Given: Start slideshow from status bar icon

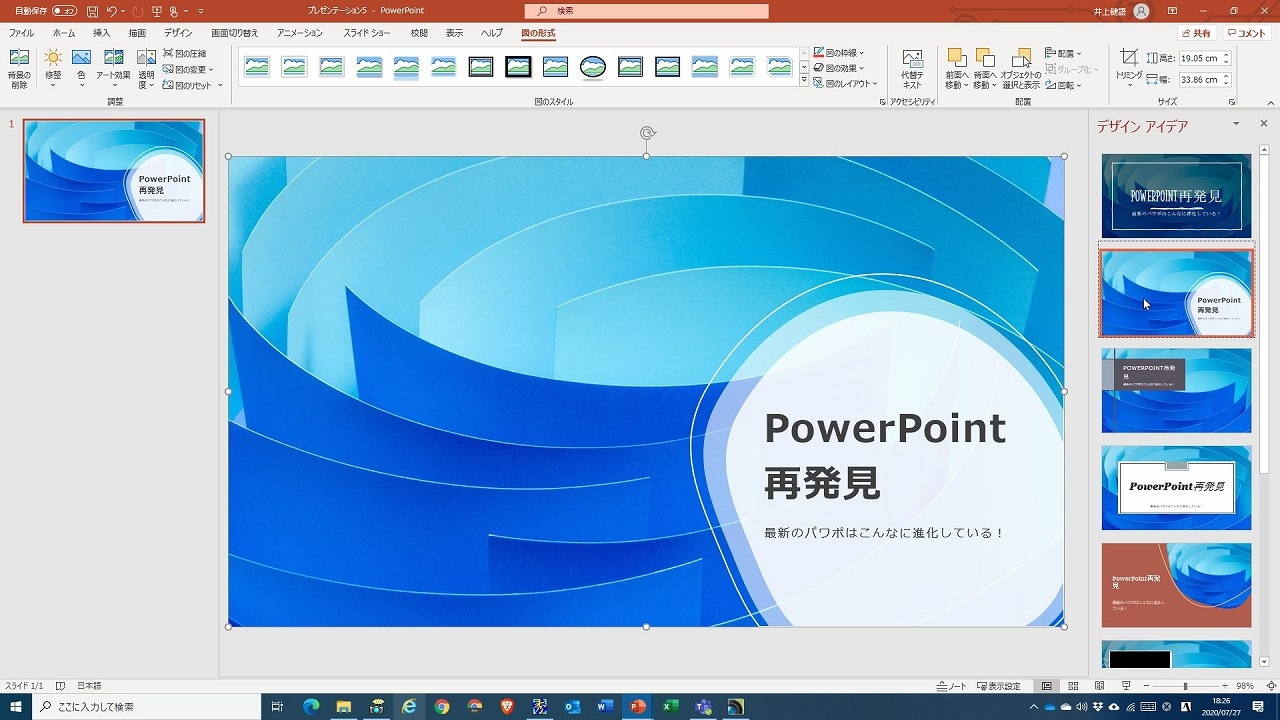Looking at the screenshot, I should [x=1126, y=686].
